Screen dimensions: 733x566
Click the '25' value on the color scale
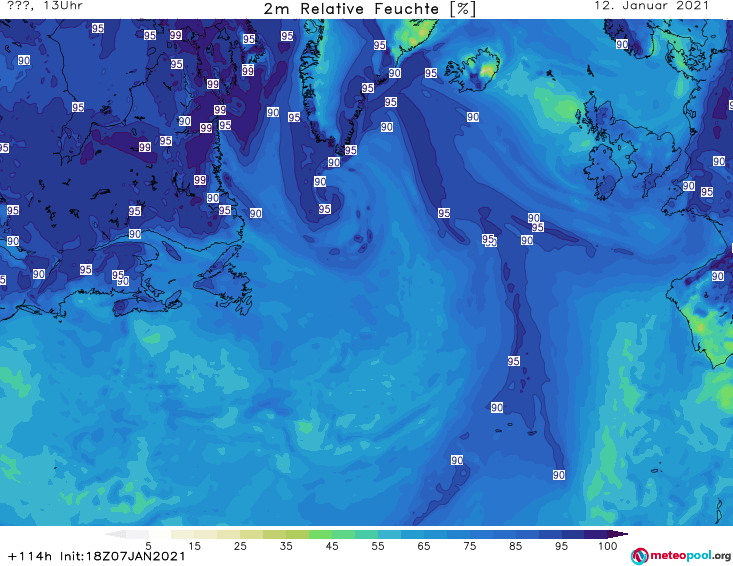240,546
